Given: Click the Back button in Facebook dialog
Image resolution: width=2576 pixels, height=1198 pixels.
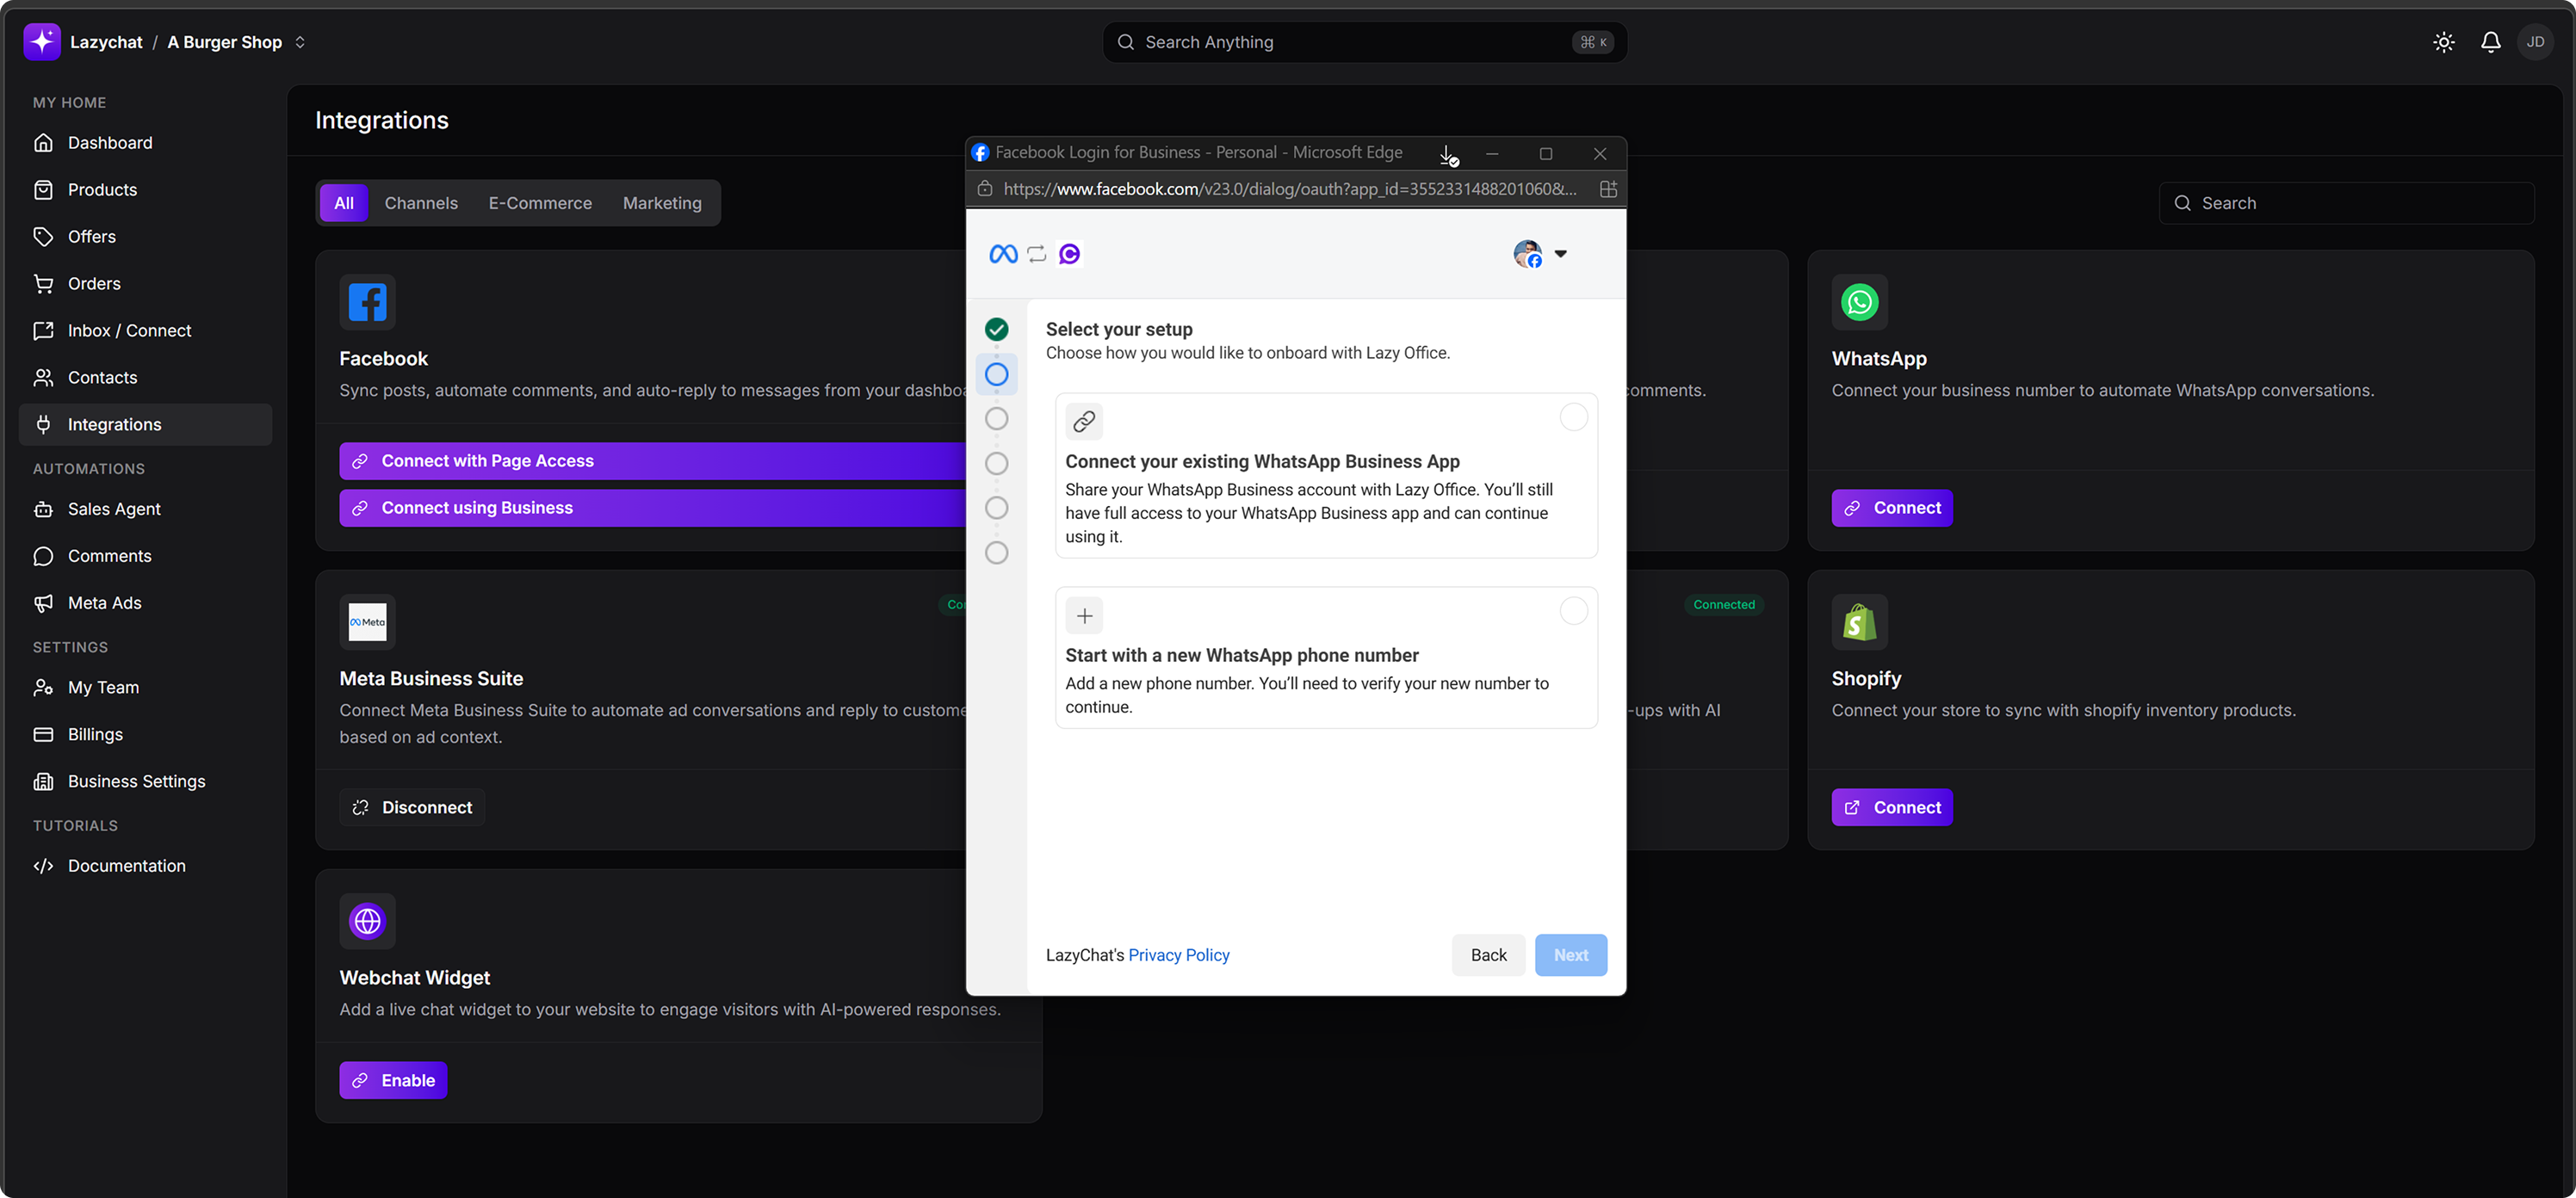Looking at the screenshot, I should (1488, 955).
